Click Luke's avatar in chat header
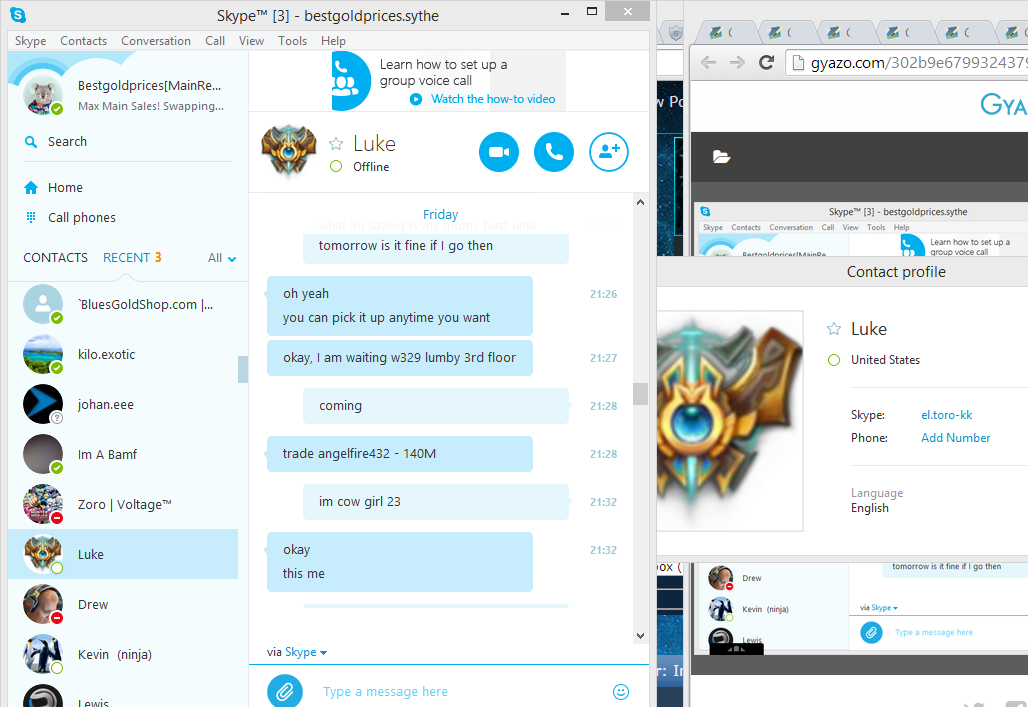 click(288, 152)
